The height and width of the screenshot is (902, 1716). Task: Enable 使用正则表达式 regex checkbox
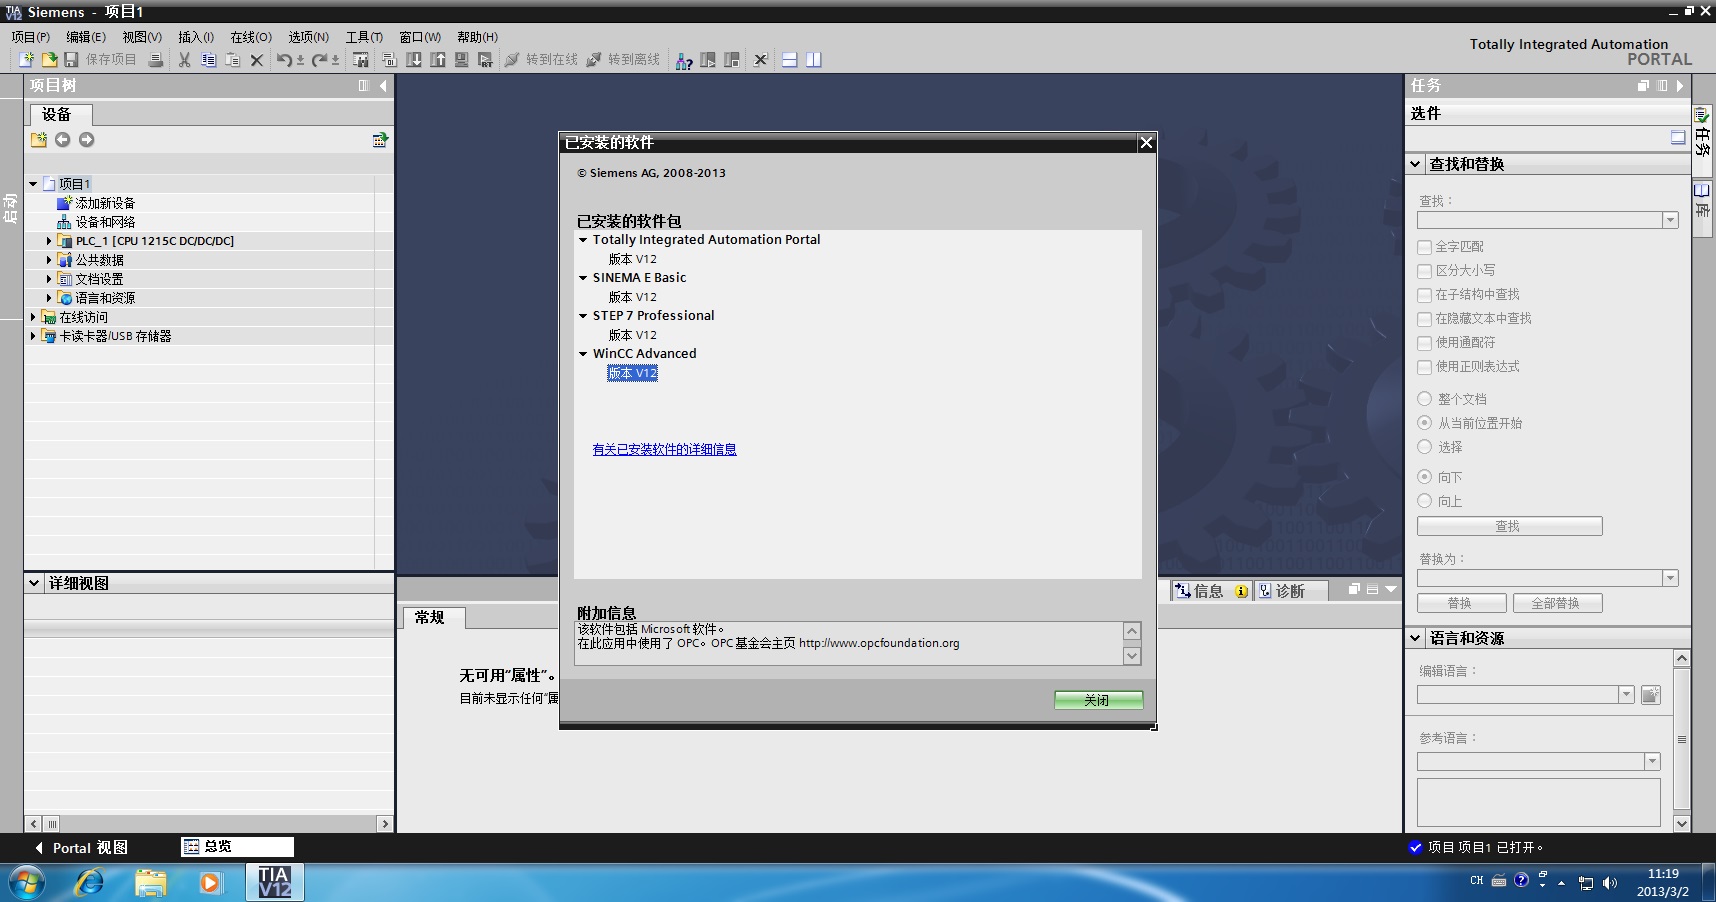pyautogui.click(x=1425, y=367)
